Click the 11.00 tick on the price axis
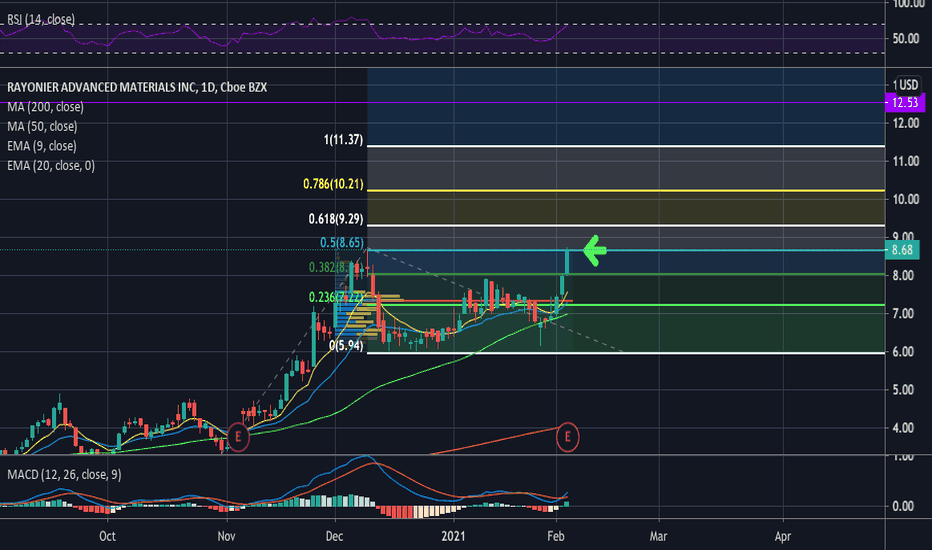Screen dimensions: 932x550 906,161
